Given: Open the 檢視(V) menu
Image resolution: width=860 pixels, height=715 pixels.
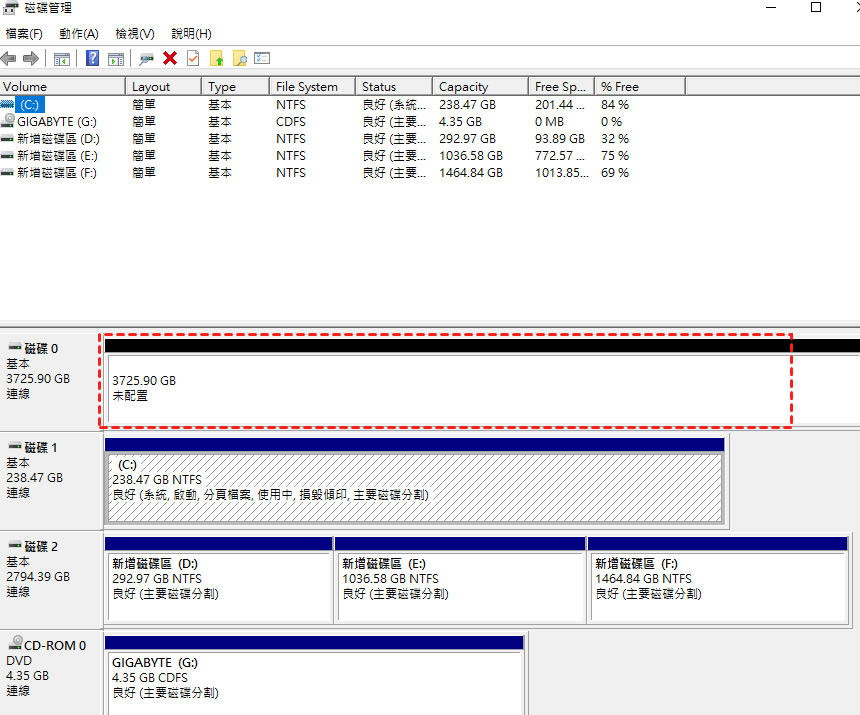Looking at the screenshot, I should click(135, 34).
